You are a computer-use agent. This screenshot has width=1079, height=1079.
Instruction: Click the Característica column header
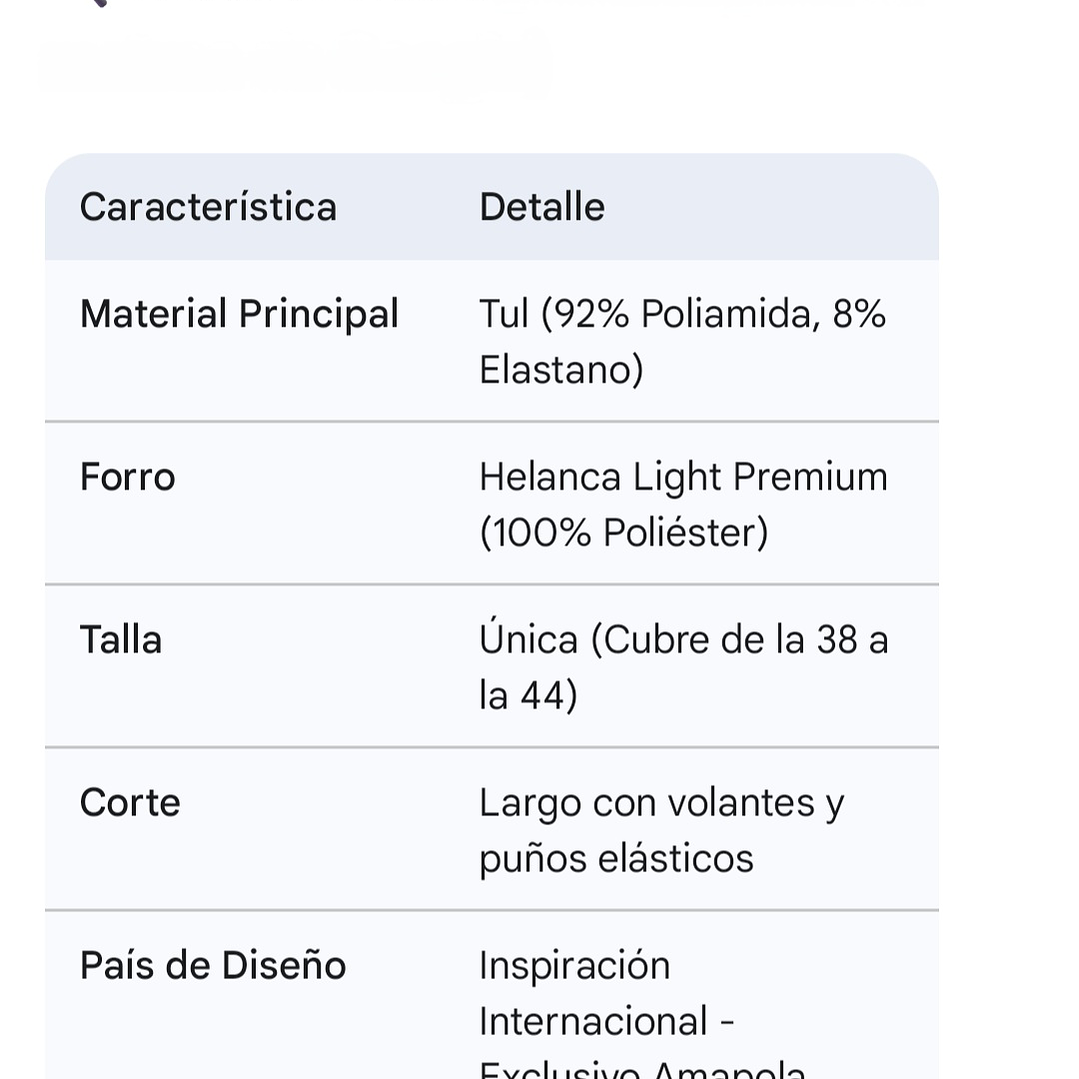(208, 207)
